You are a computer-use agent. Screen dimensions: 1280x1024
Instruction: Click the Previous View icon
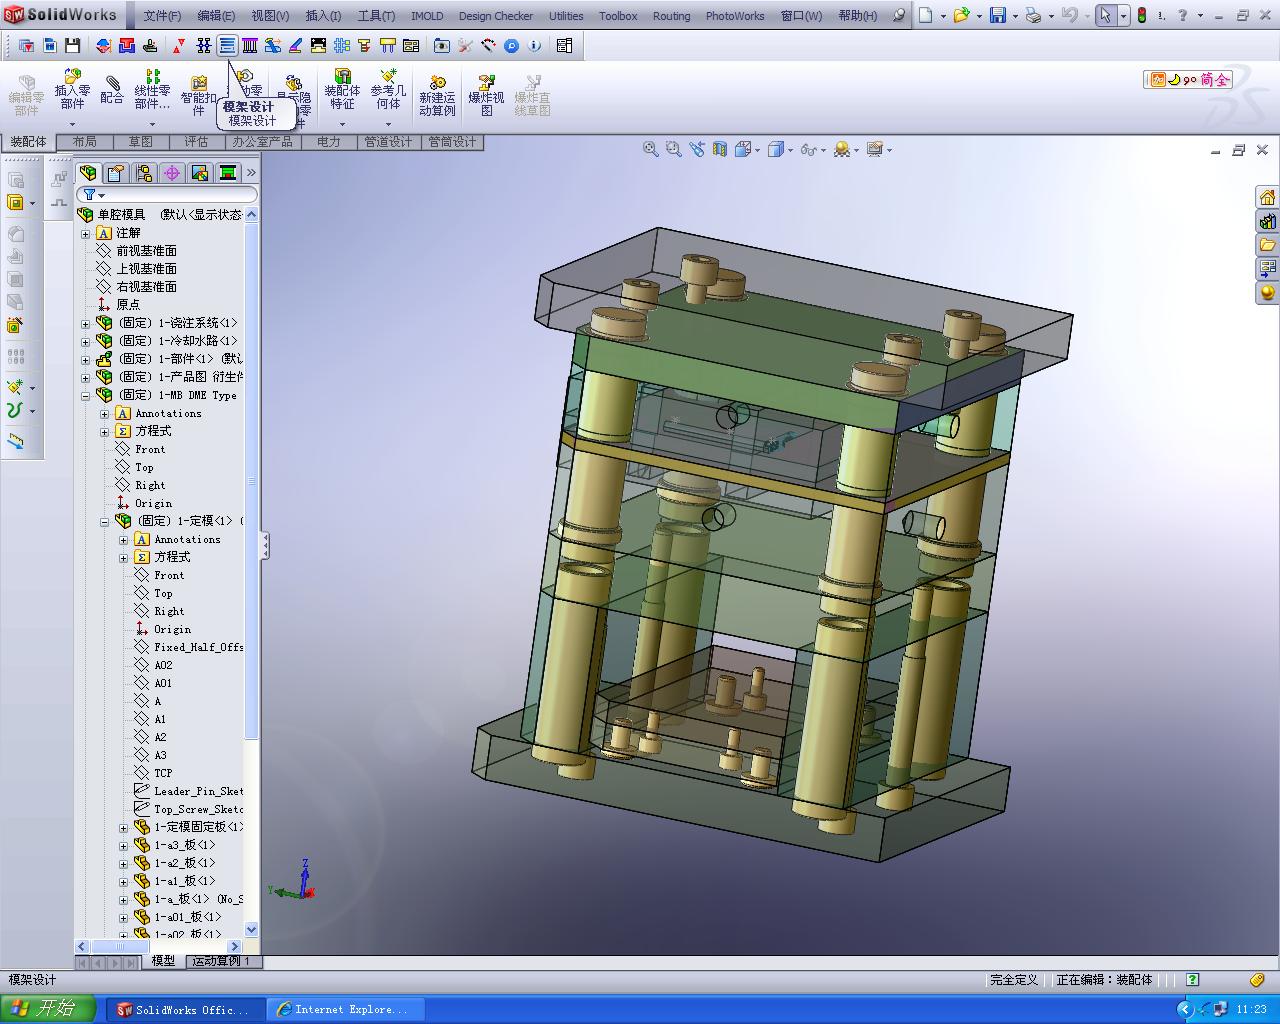pos(697,149)
